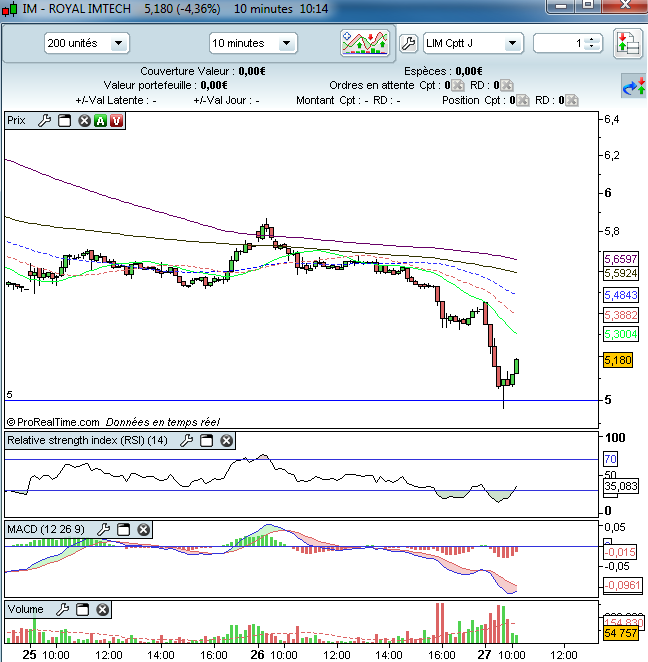Click the green A buy button in Prix
This screenshot has width=648, height=662.
100,121
